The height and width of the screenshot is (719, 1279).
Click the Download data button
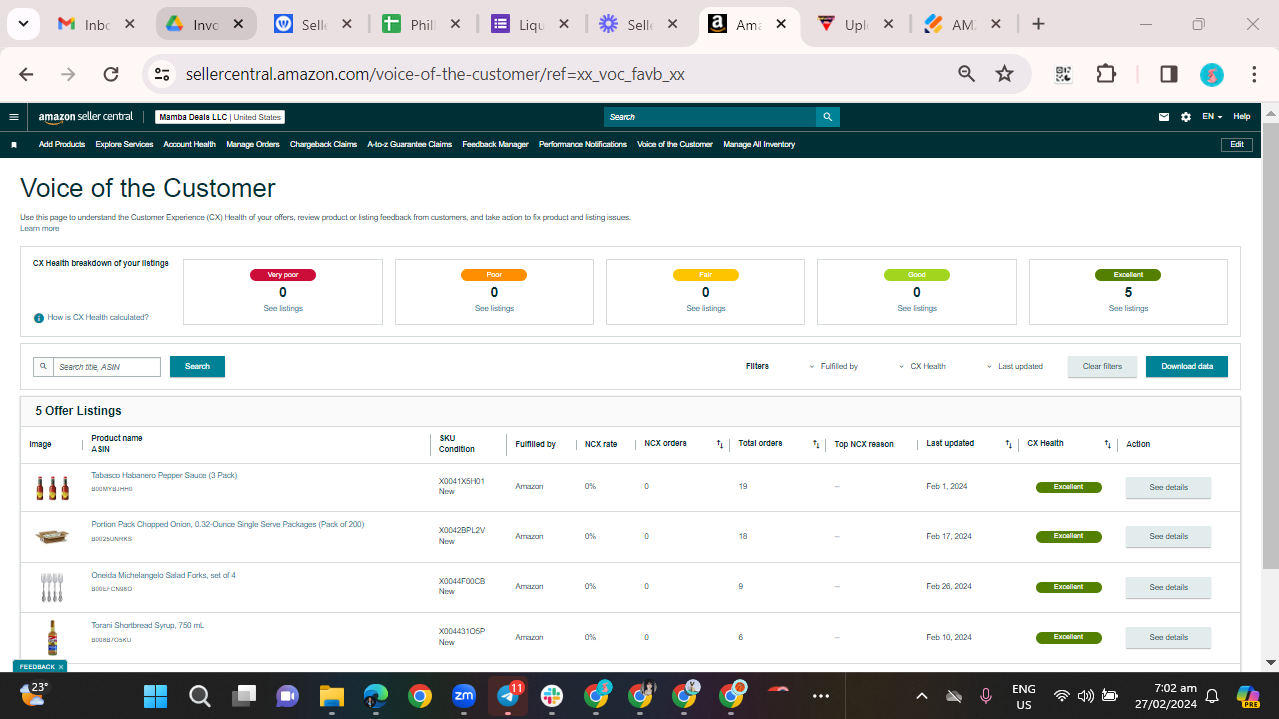(x=1187, y=367)
